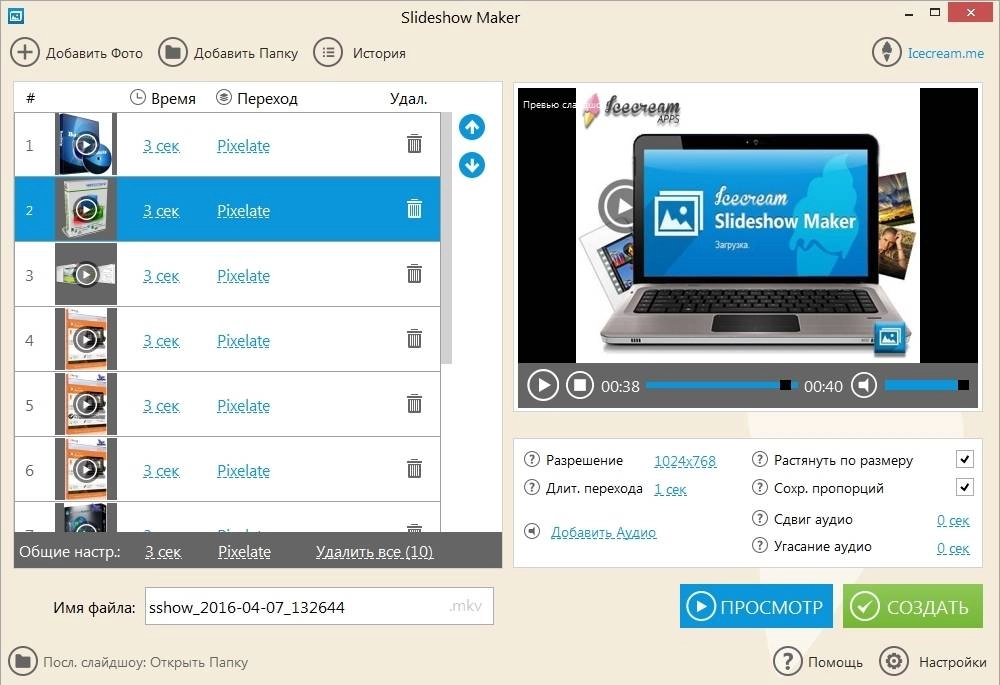Change the common duration 3 сек setting
This screenshot has height=685, width=1000.
[163, 552]
